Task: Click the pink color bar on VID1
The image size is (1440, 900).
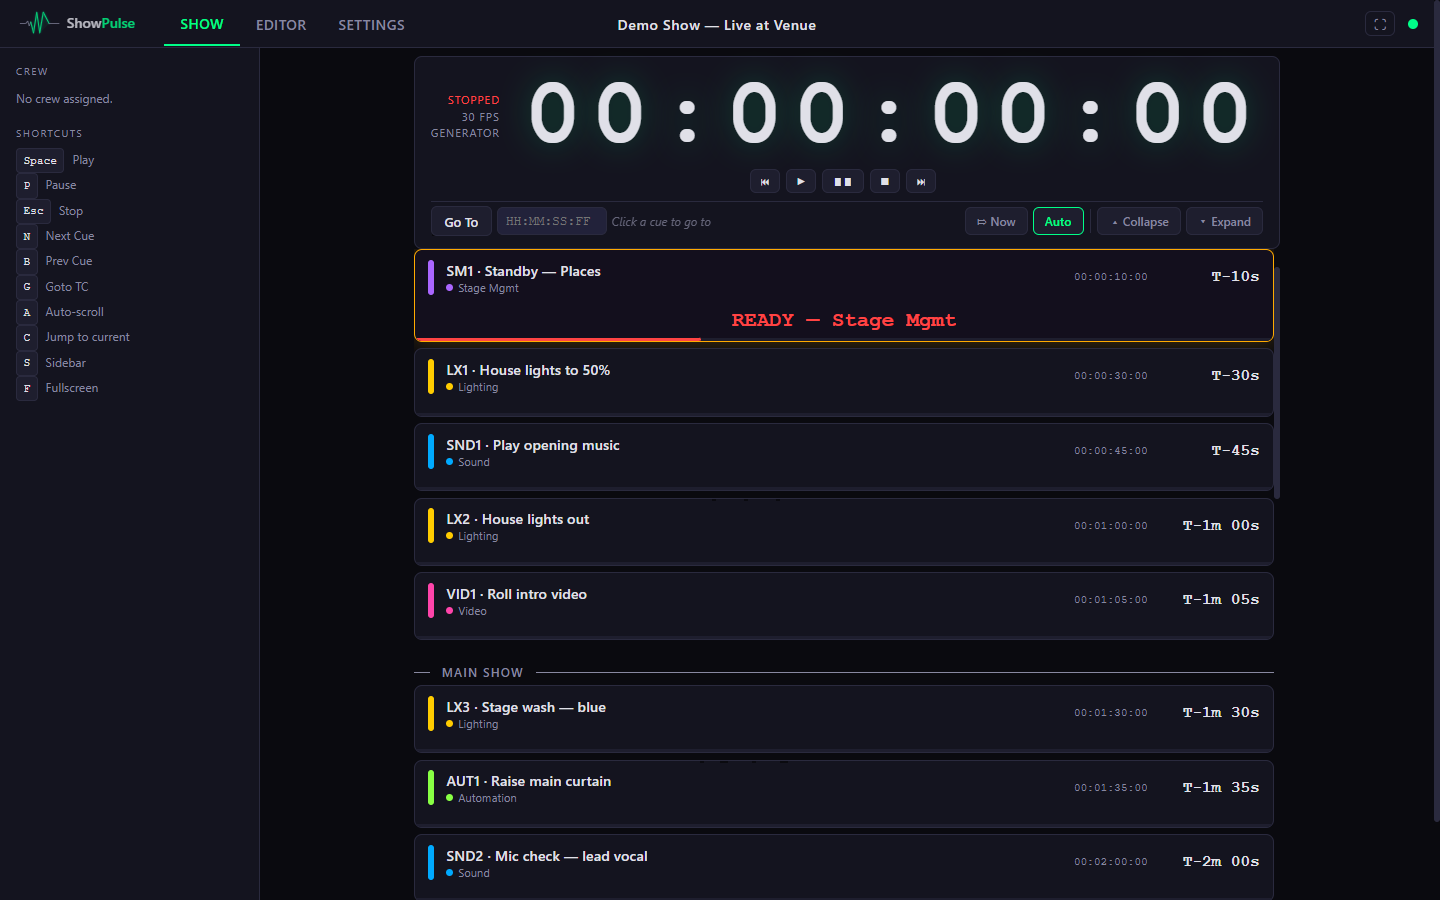Action: 431,601
